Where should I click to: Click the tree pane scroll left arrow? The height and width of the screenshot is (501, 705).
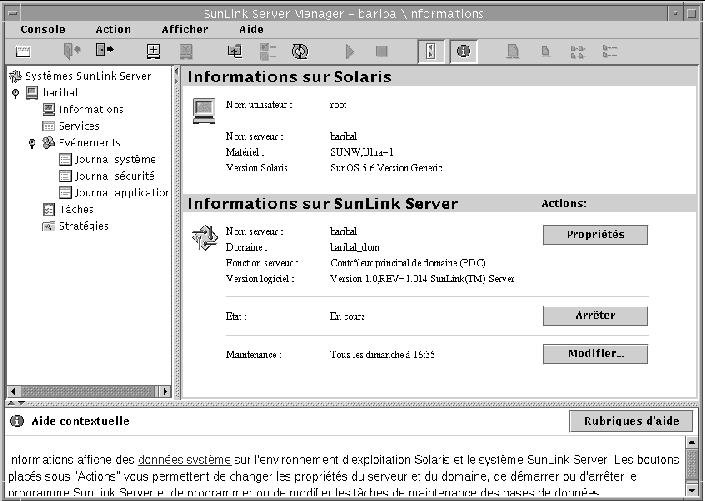click(13, 391)
